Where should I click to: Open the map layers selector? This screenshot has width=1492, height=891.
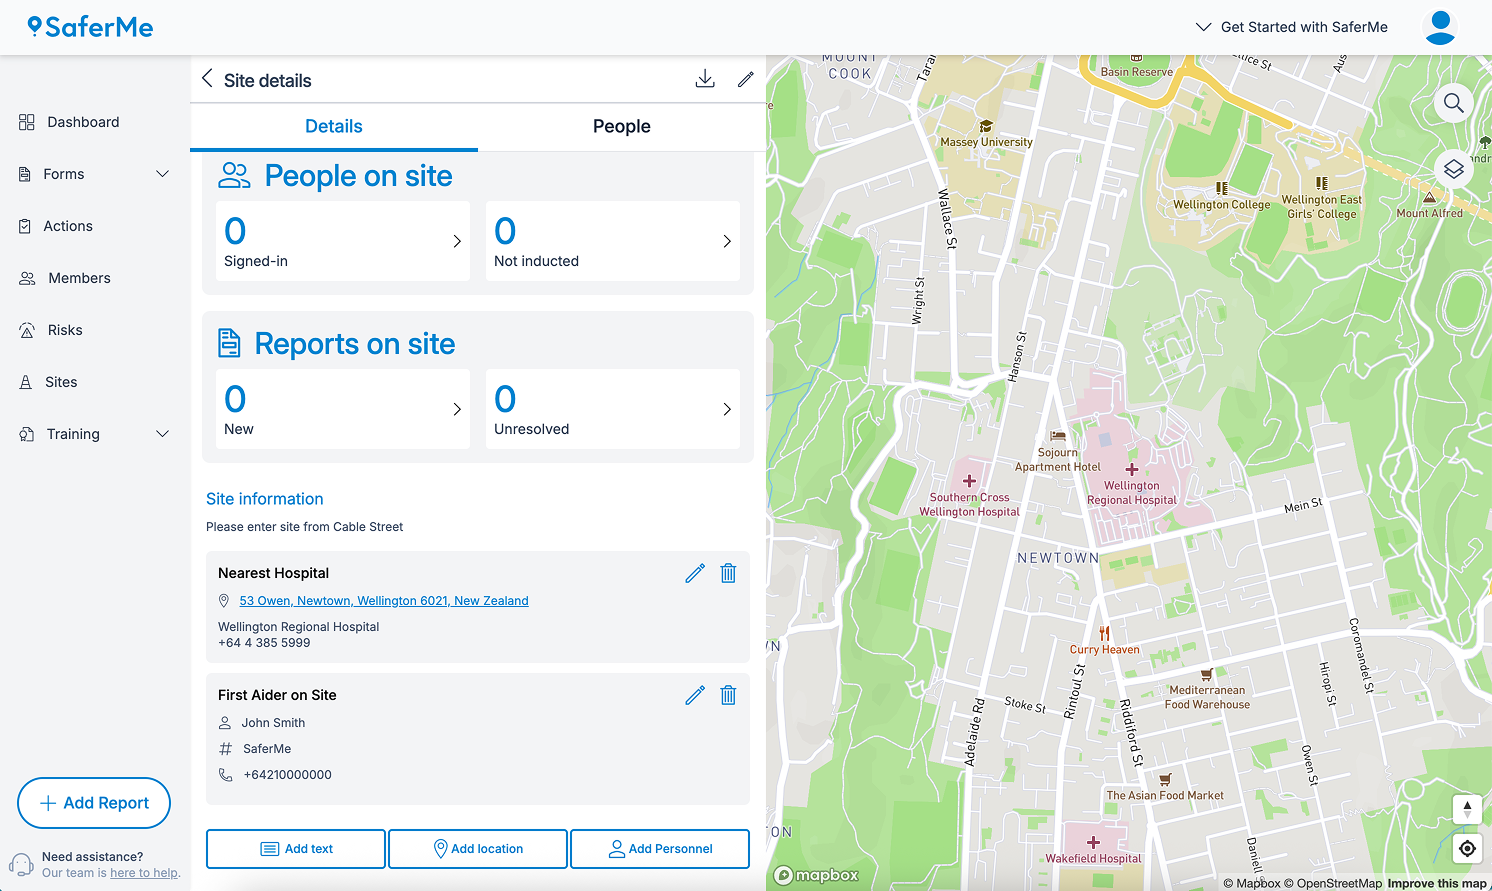point(1453,169)
